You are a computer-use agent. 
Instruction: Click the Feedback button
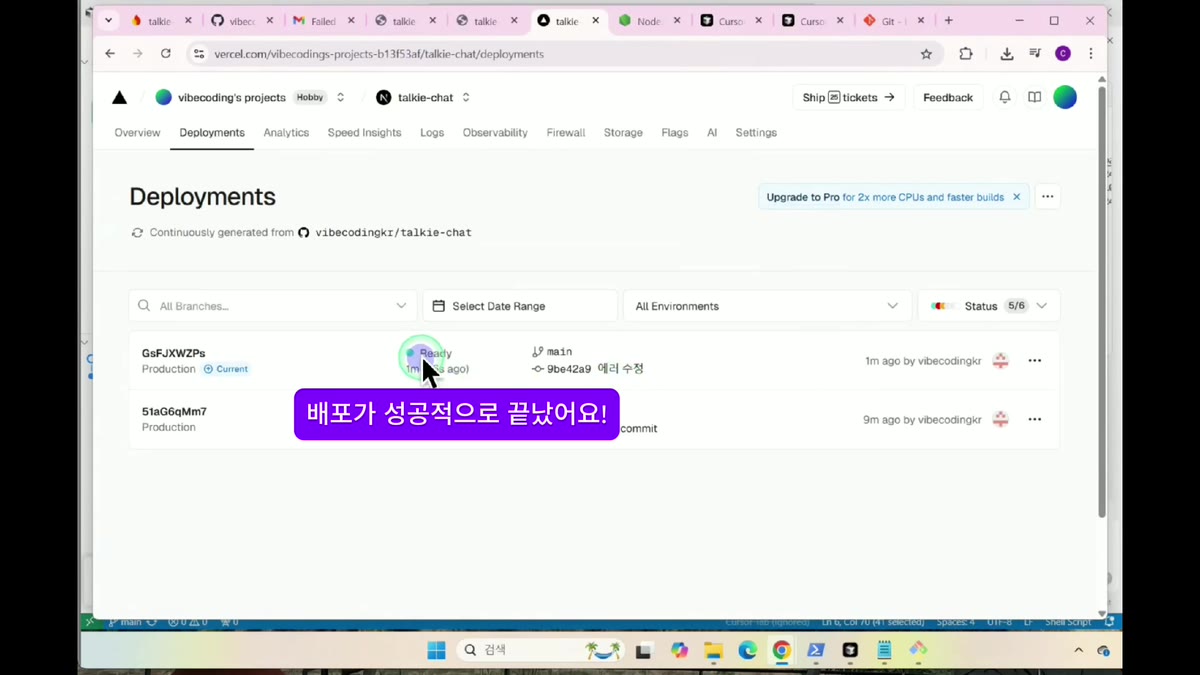pos(948,97)
